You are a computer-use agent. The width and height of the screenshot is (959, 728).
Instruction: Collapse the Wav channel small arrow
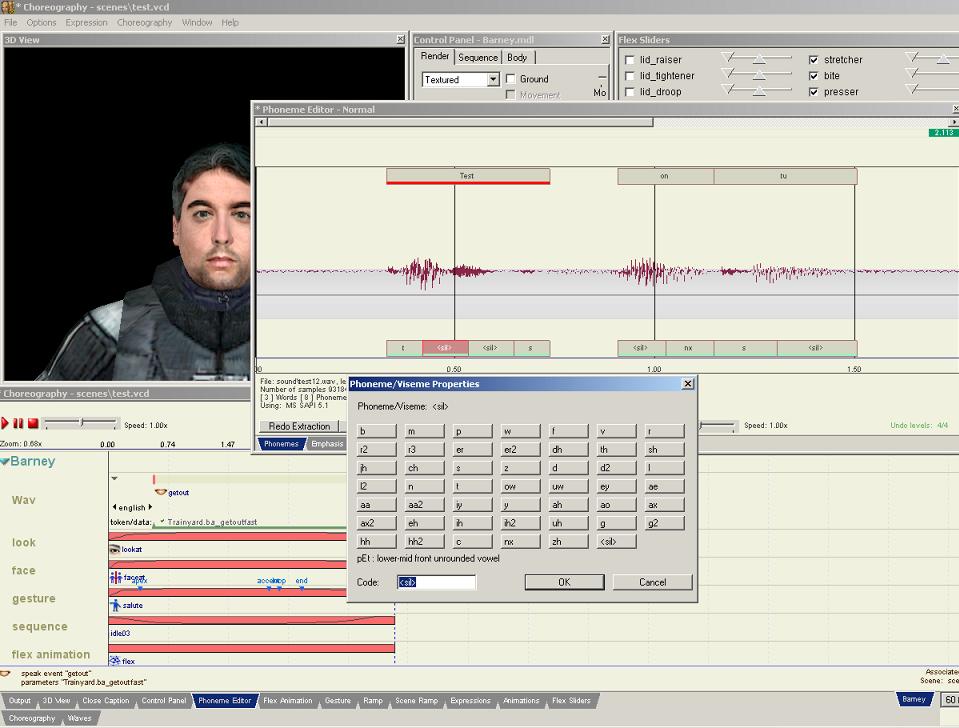[114, 478]
